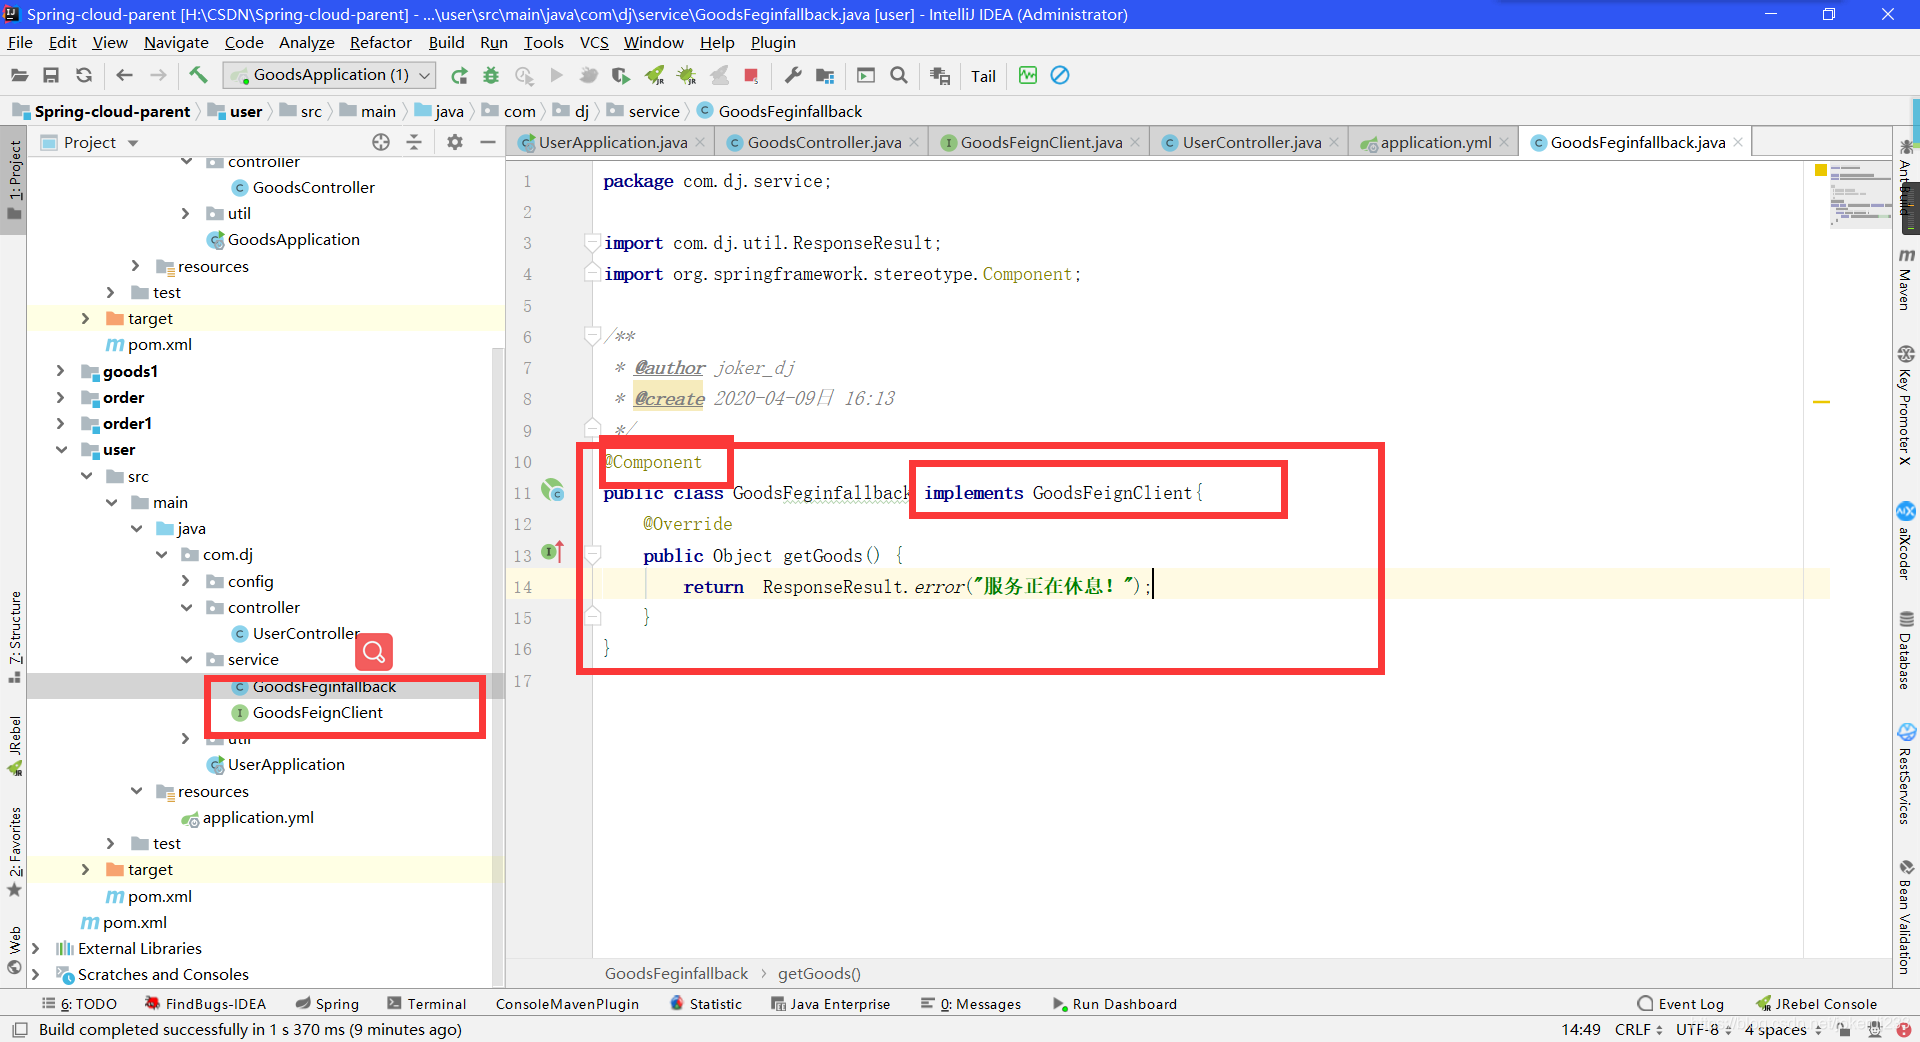This screenshot has height=1042, width=1920.
Task: Click the 4 spaces indent status widget
Action: pos(1783,1029)
